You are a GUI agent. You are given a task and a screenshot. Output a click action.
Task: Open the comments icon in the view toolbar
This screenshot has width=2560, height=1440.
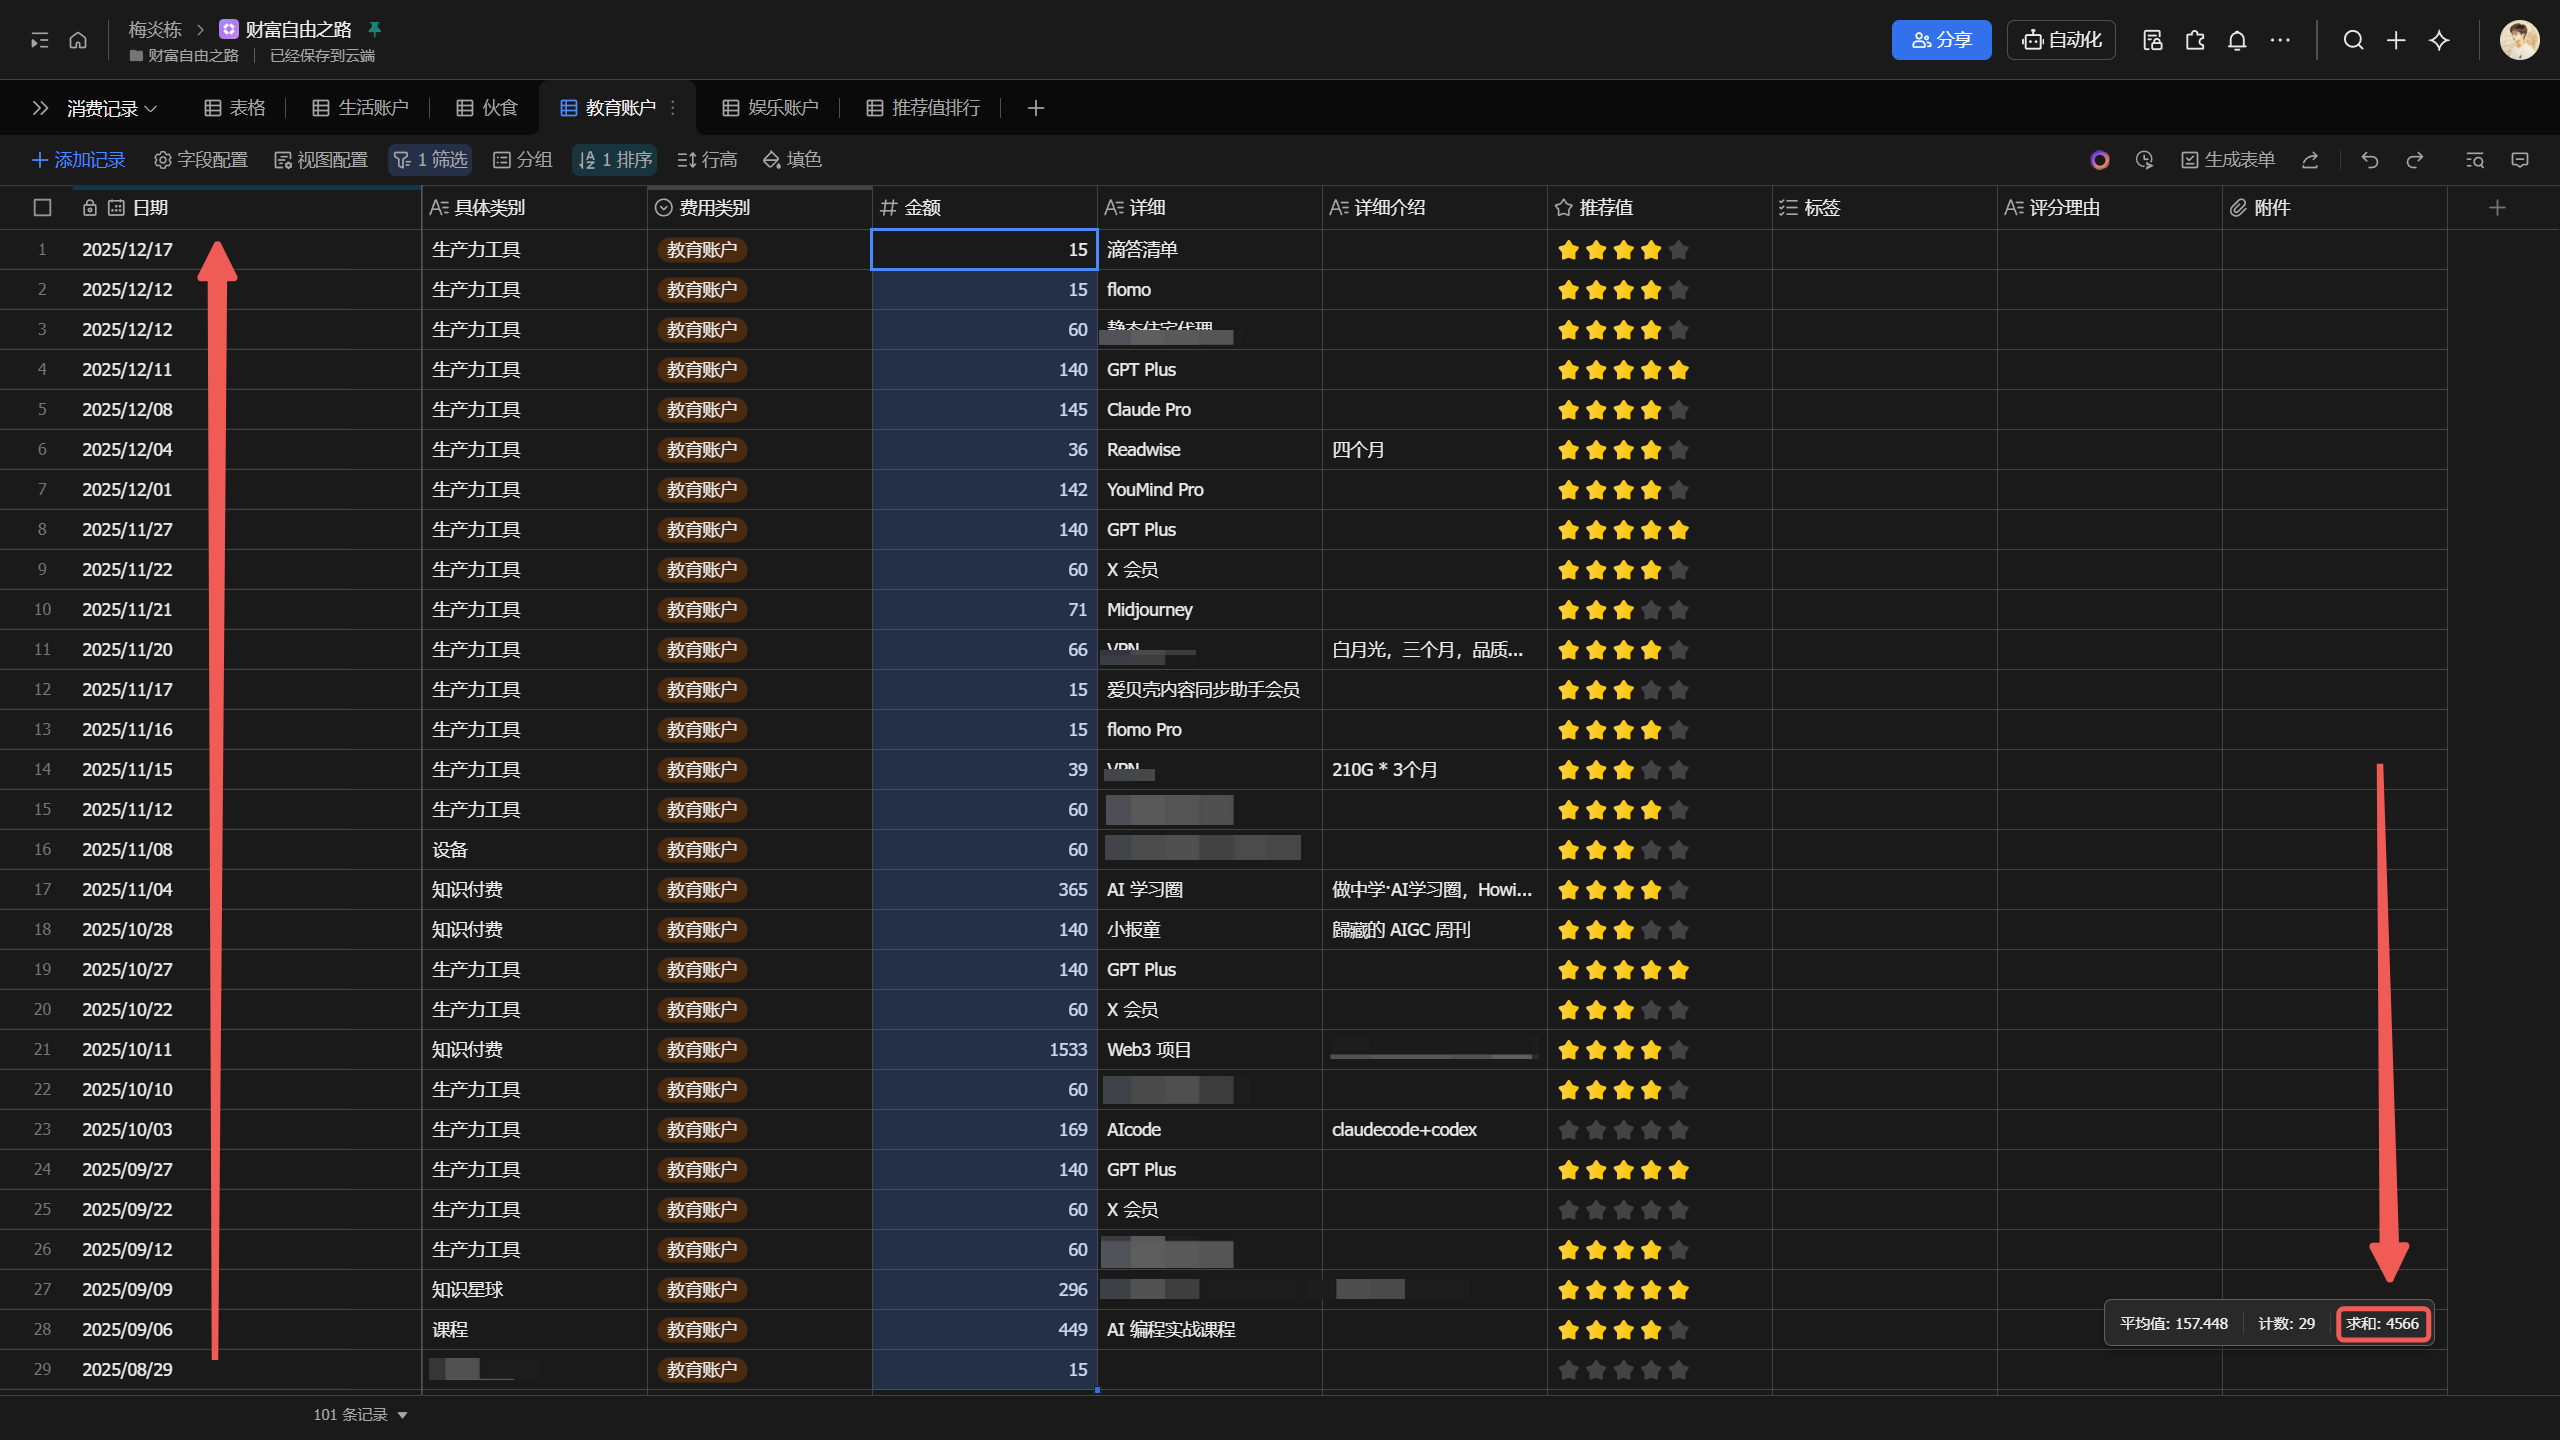[x=2519, y=160]
